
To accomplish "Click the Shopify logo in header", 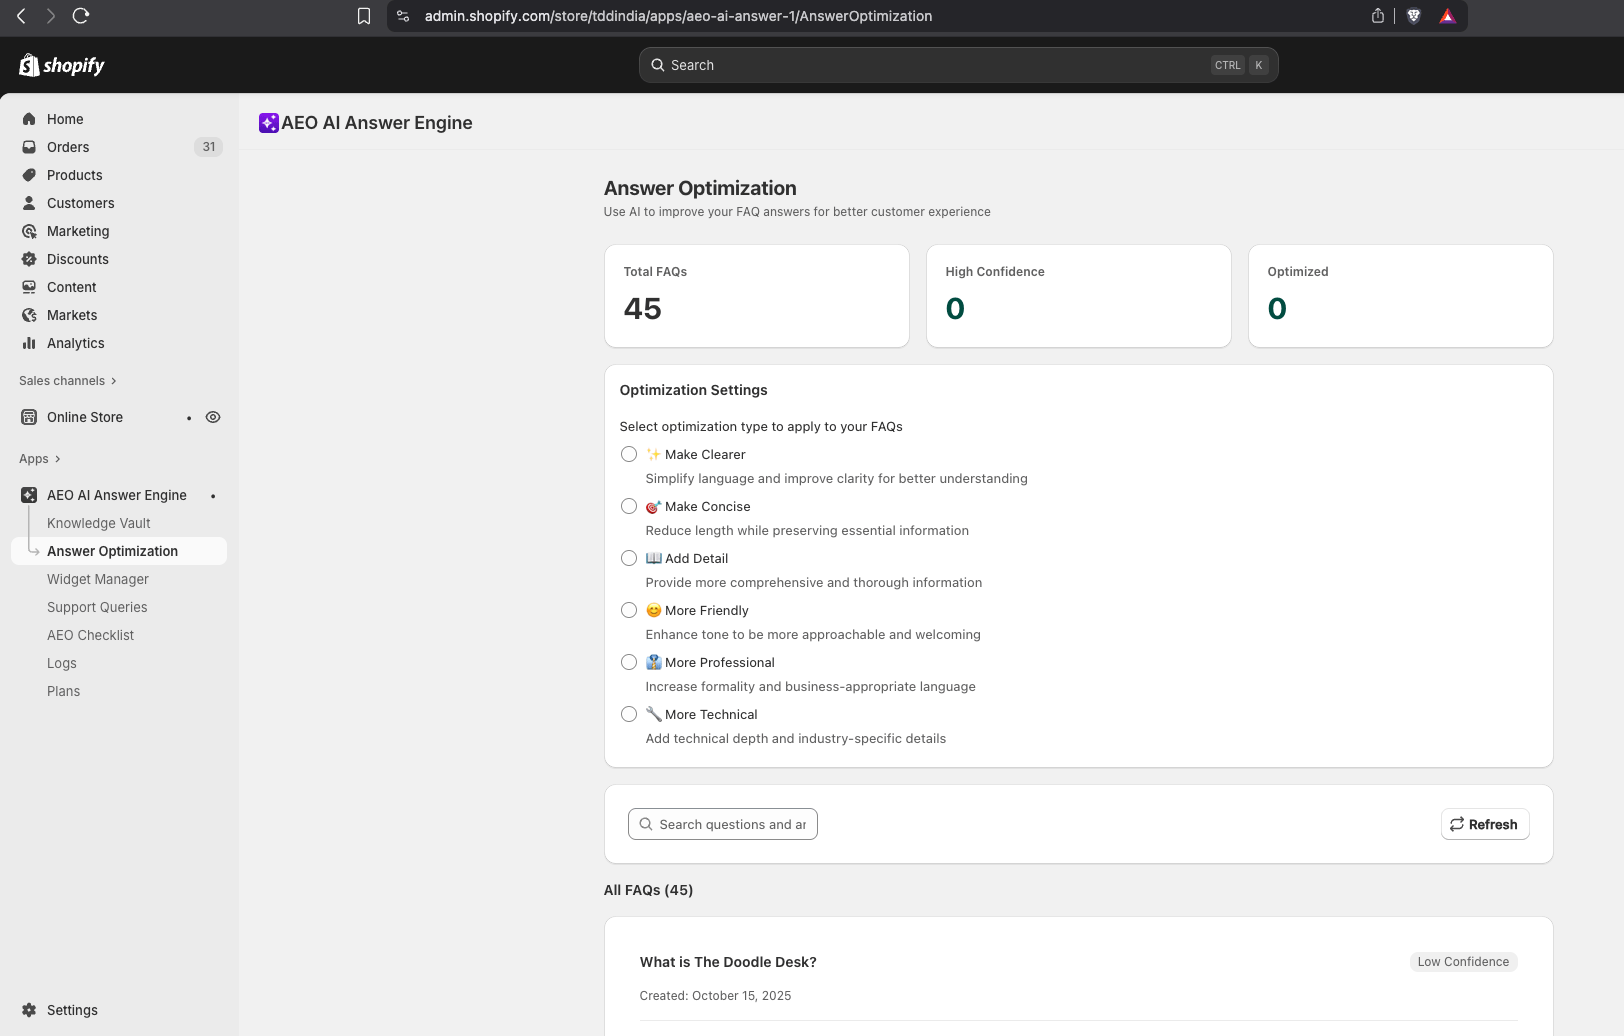I will click(x=62, y=65).
